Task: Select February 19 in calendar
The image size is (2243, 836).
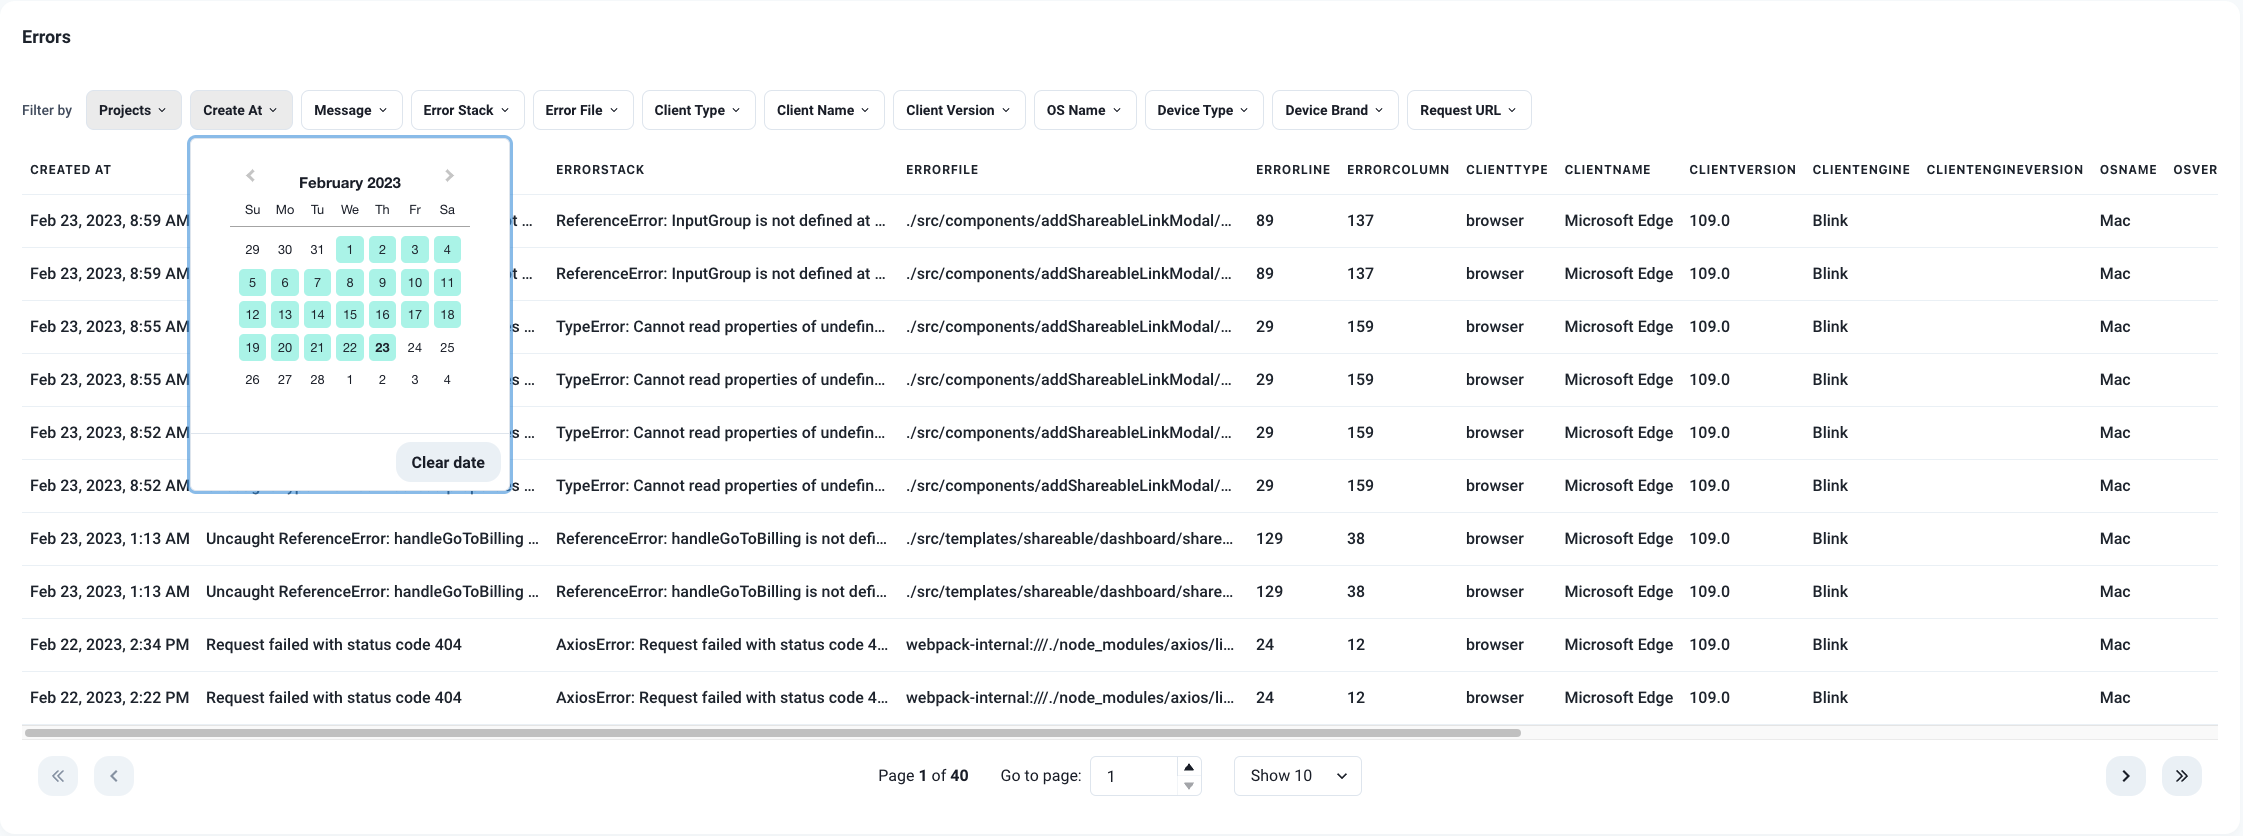Action: click(252, 347)
